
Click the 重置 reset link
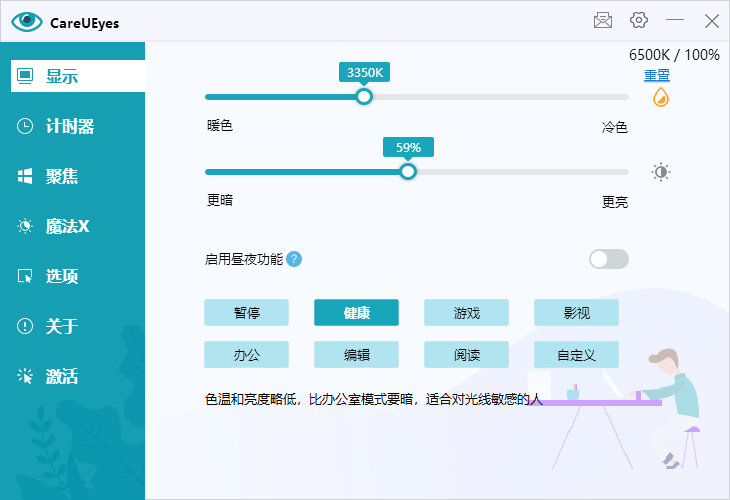click(x=656, y=75)
